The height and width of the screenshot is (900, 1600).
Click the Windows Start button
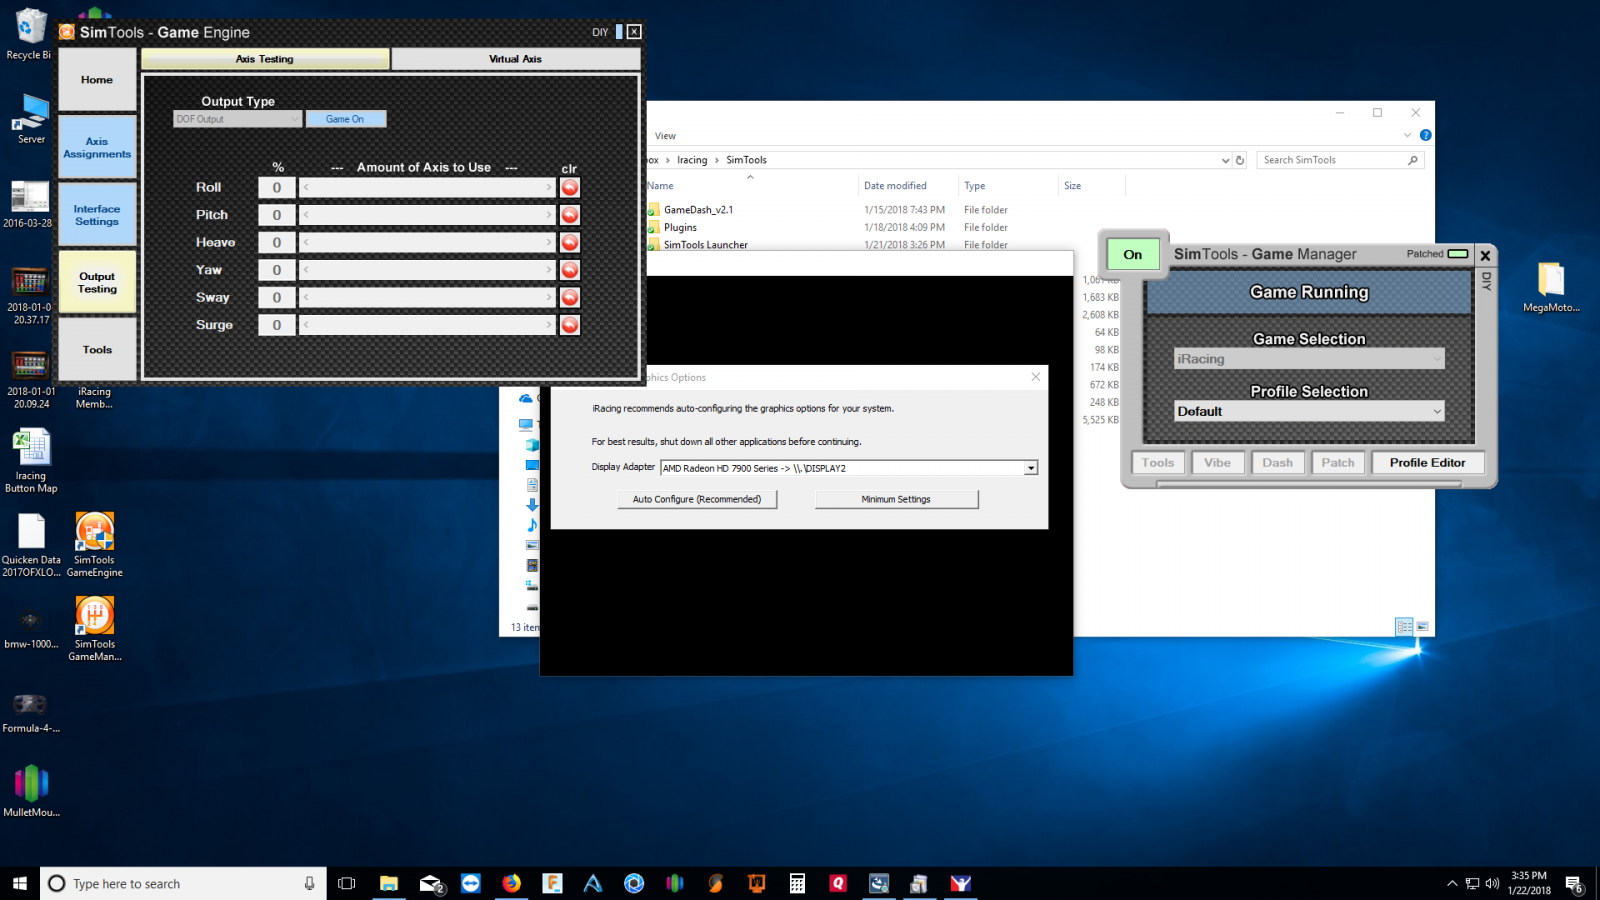pyautogui.click(x=20, y=883)
